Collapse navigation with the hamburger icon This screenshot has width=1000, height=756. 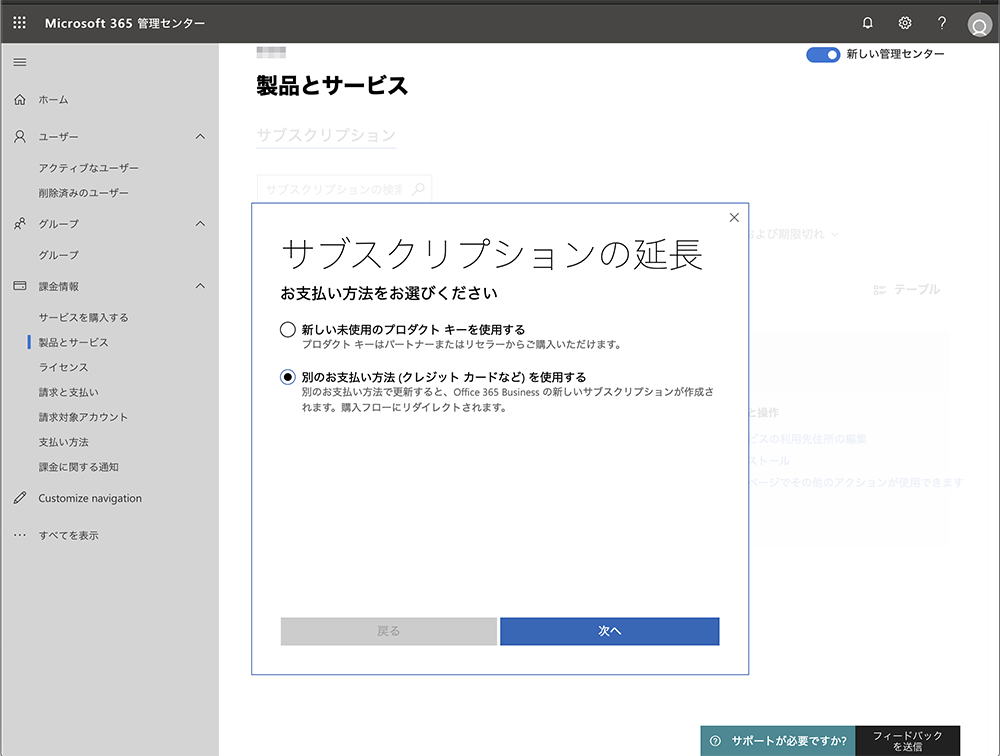20,62
